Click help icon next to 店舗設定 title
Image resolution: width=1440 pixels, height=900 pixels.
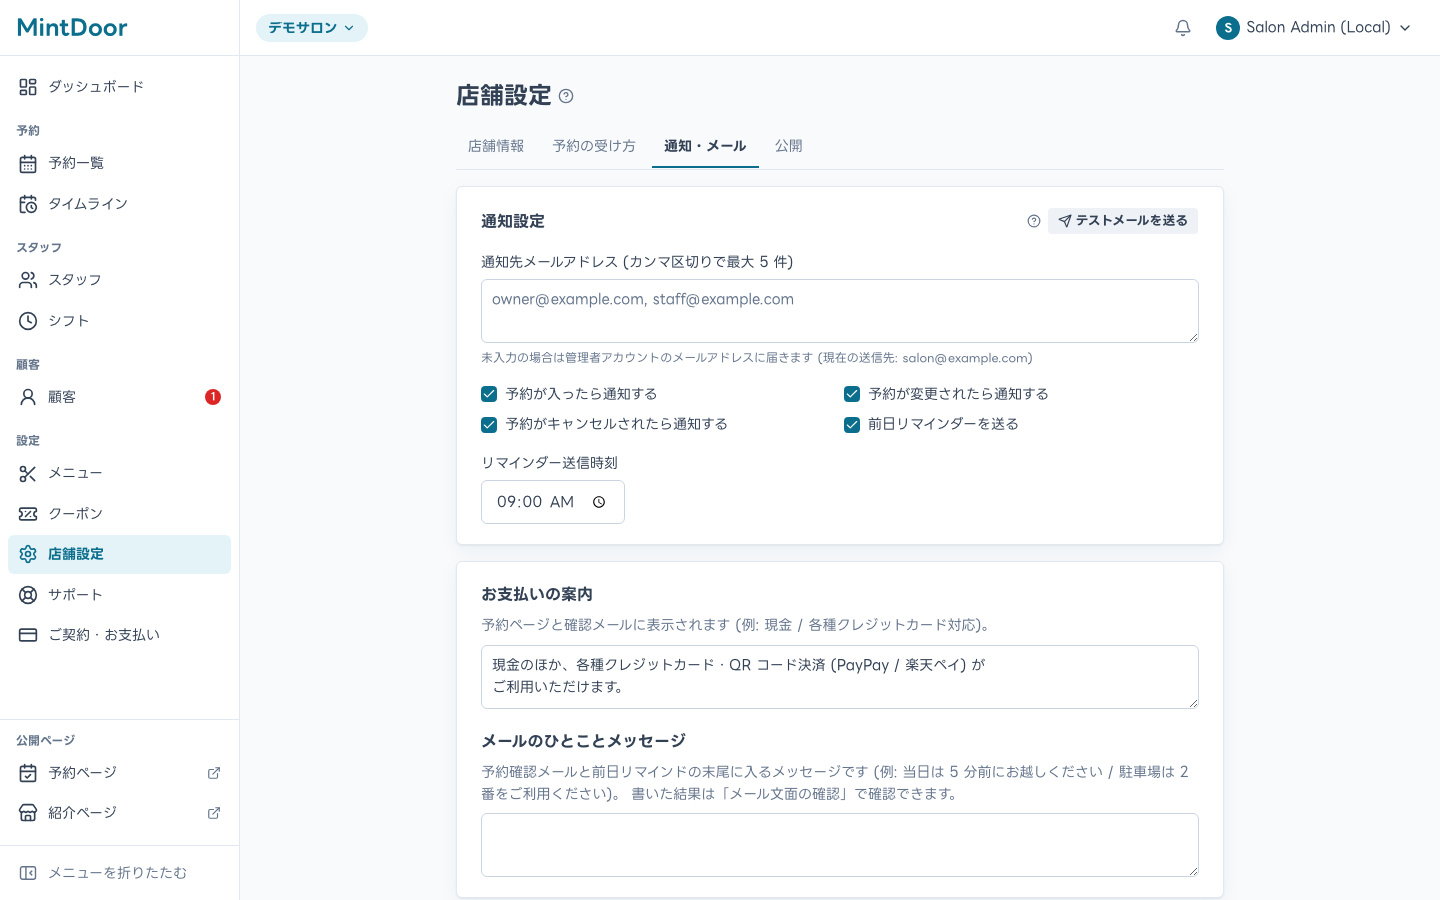click(x=566, y=96)
